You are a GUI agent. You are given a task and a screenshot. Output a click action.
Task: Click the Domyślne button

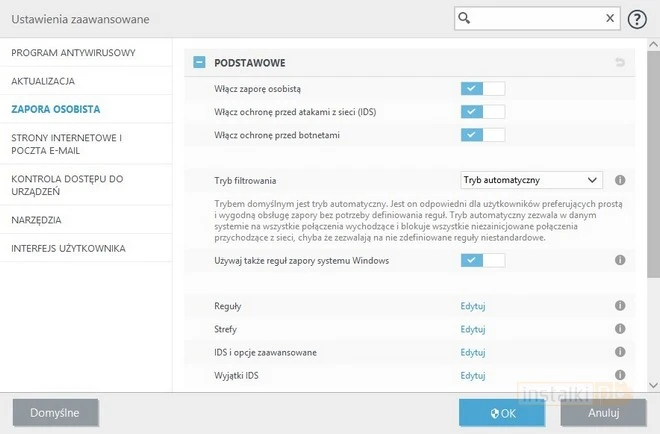[55, 411]
